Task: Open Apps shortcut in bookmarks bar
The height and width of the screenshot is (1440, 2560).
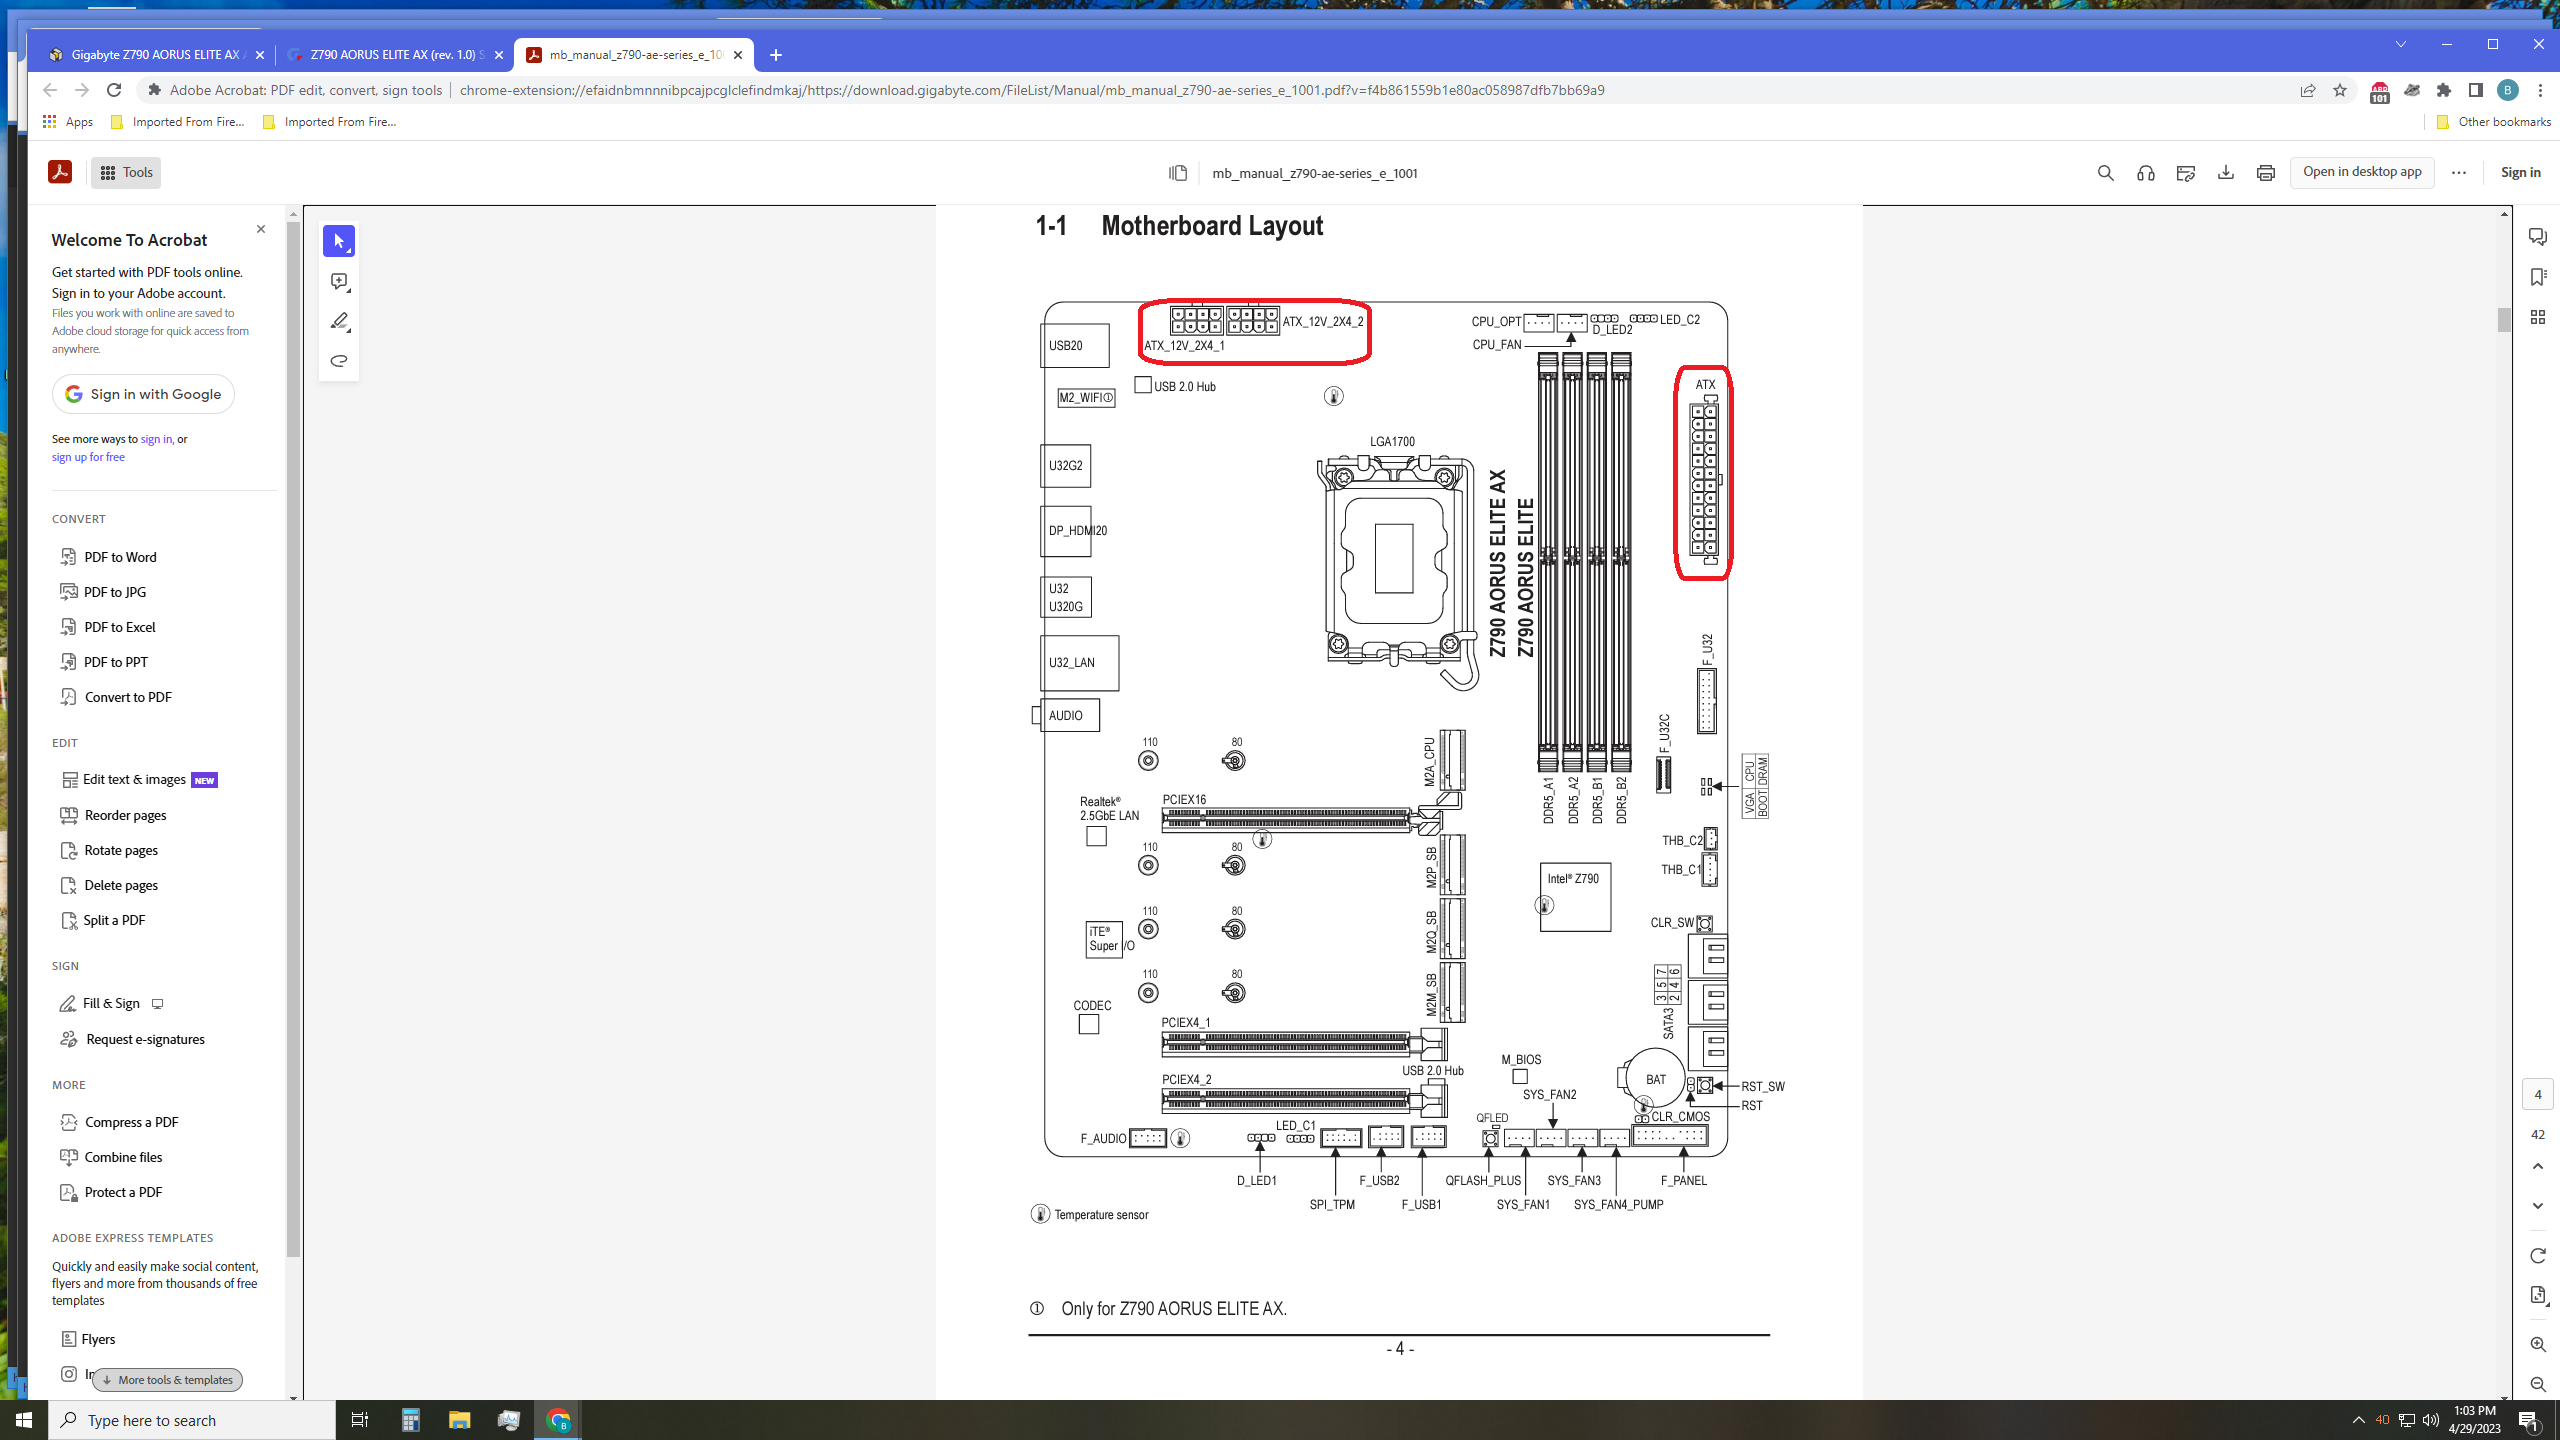Action: (68, 122)
